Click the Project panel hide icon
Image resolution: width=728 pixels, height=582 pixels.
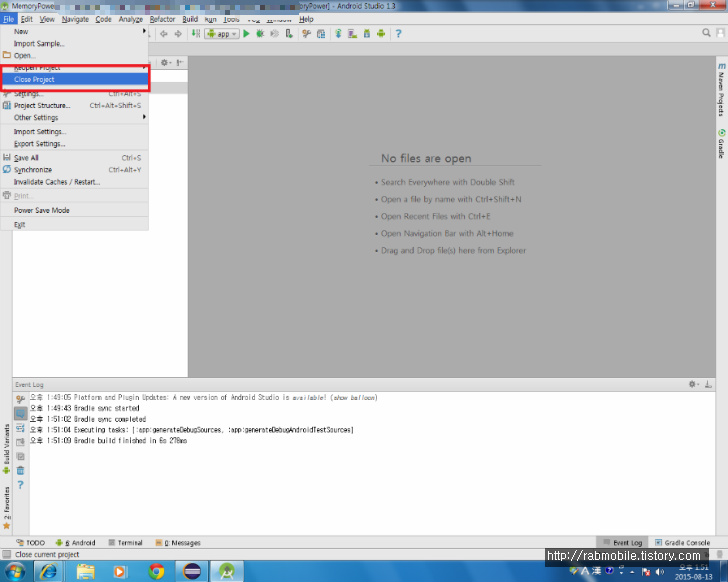180,62
